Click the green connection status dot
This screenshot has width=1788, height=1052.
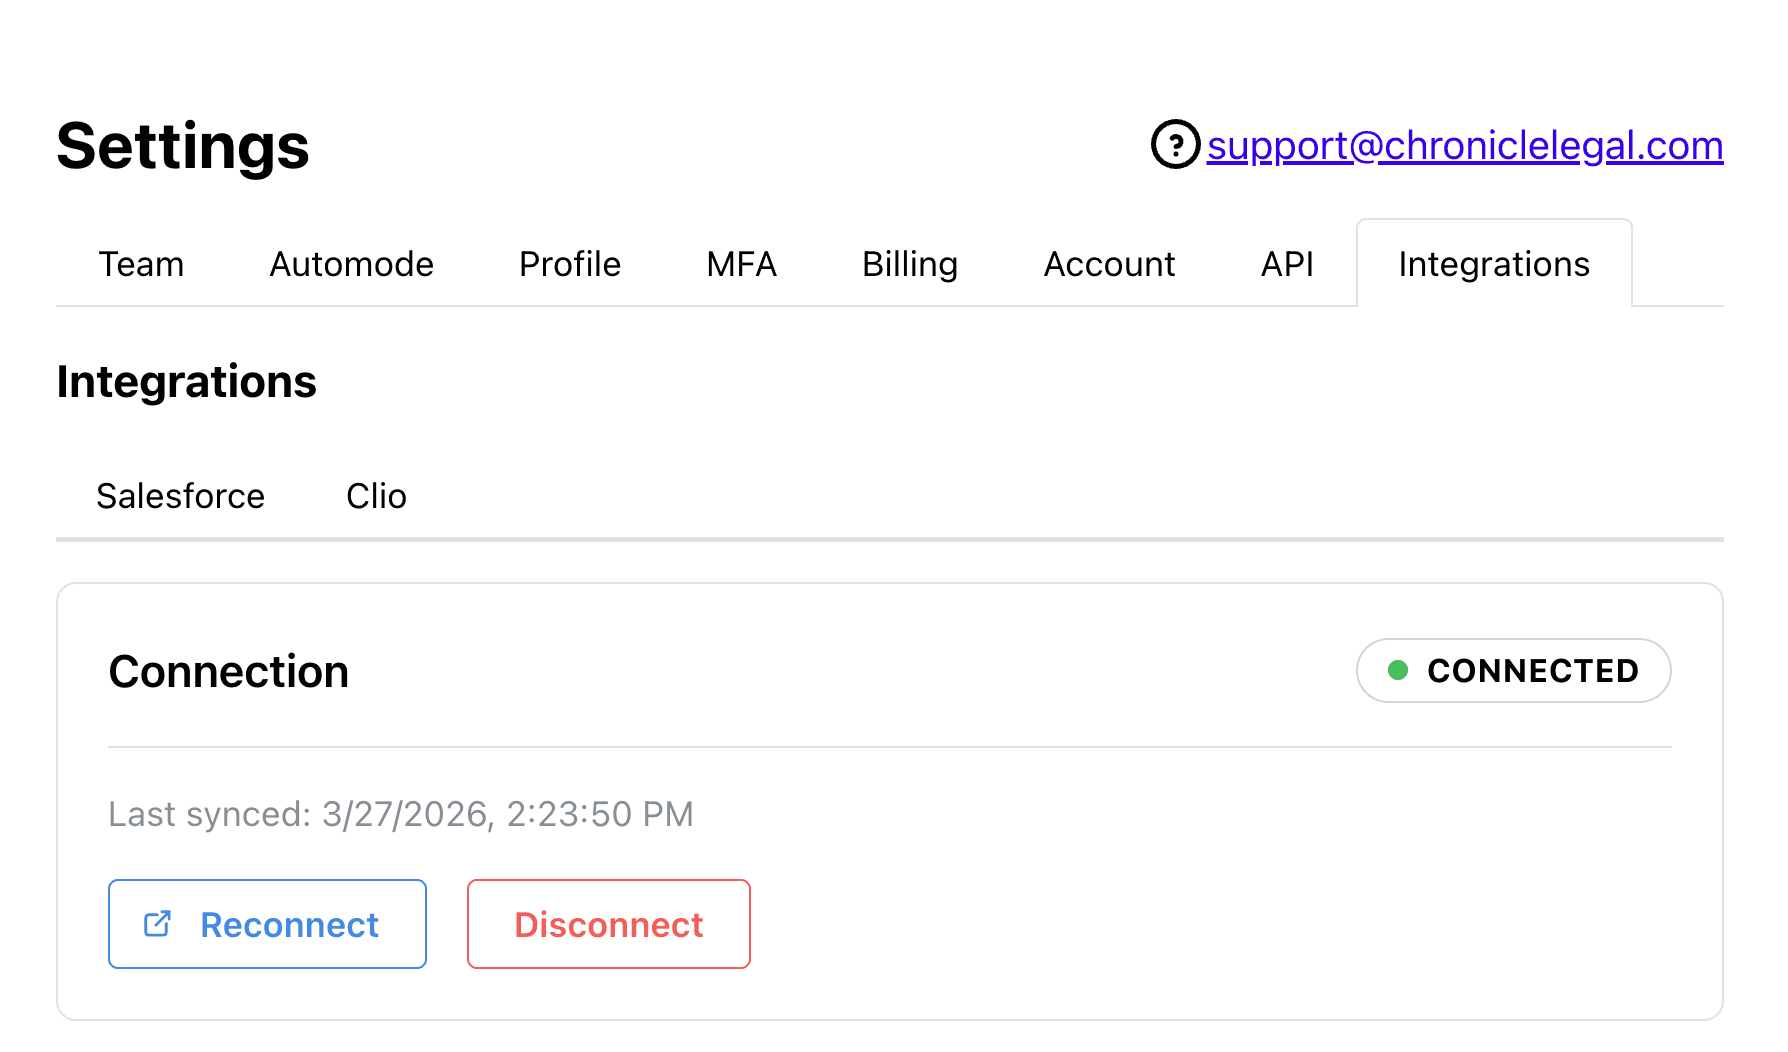point(1399,670)
